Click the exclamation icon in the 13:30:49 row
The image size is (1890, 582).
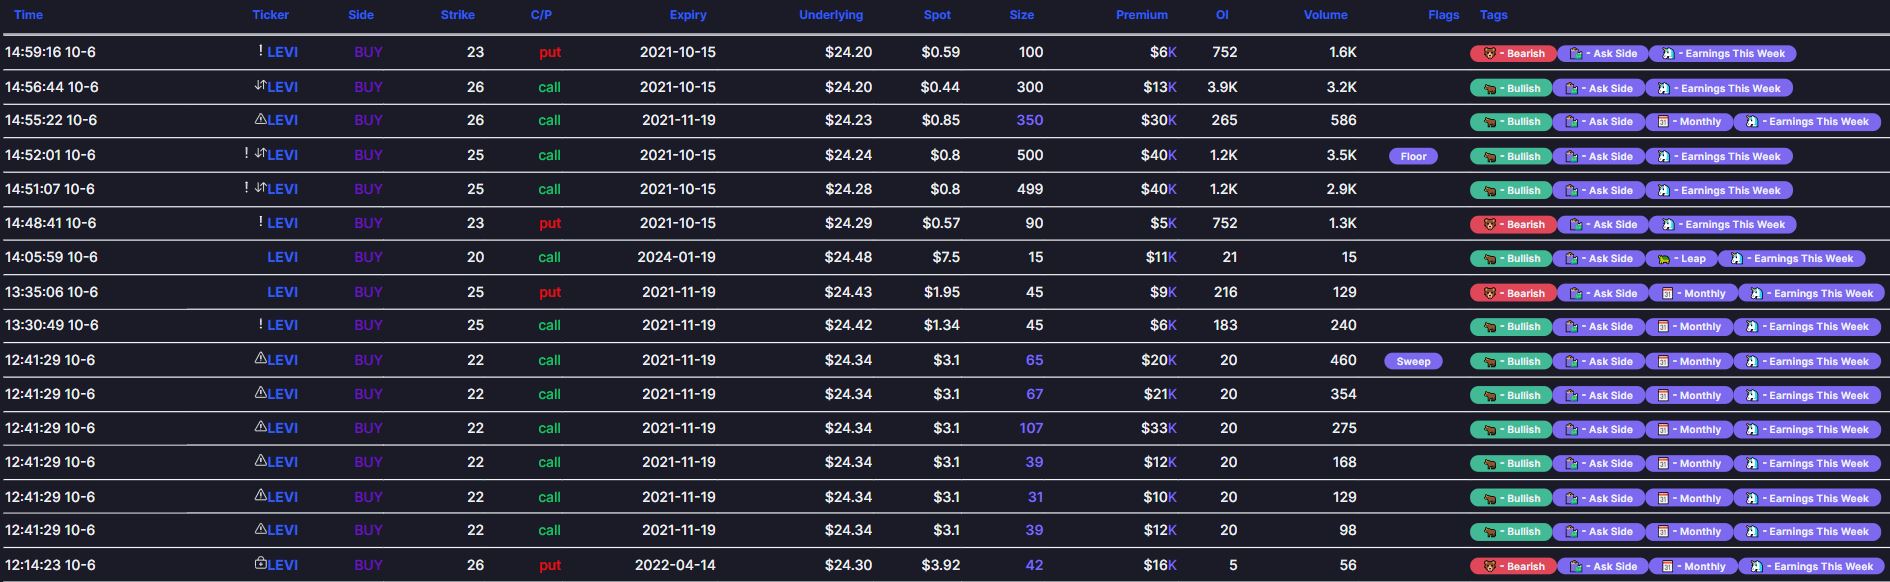(261, 324)
